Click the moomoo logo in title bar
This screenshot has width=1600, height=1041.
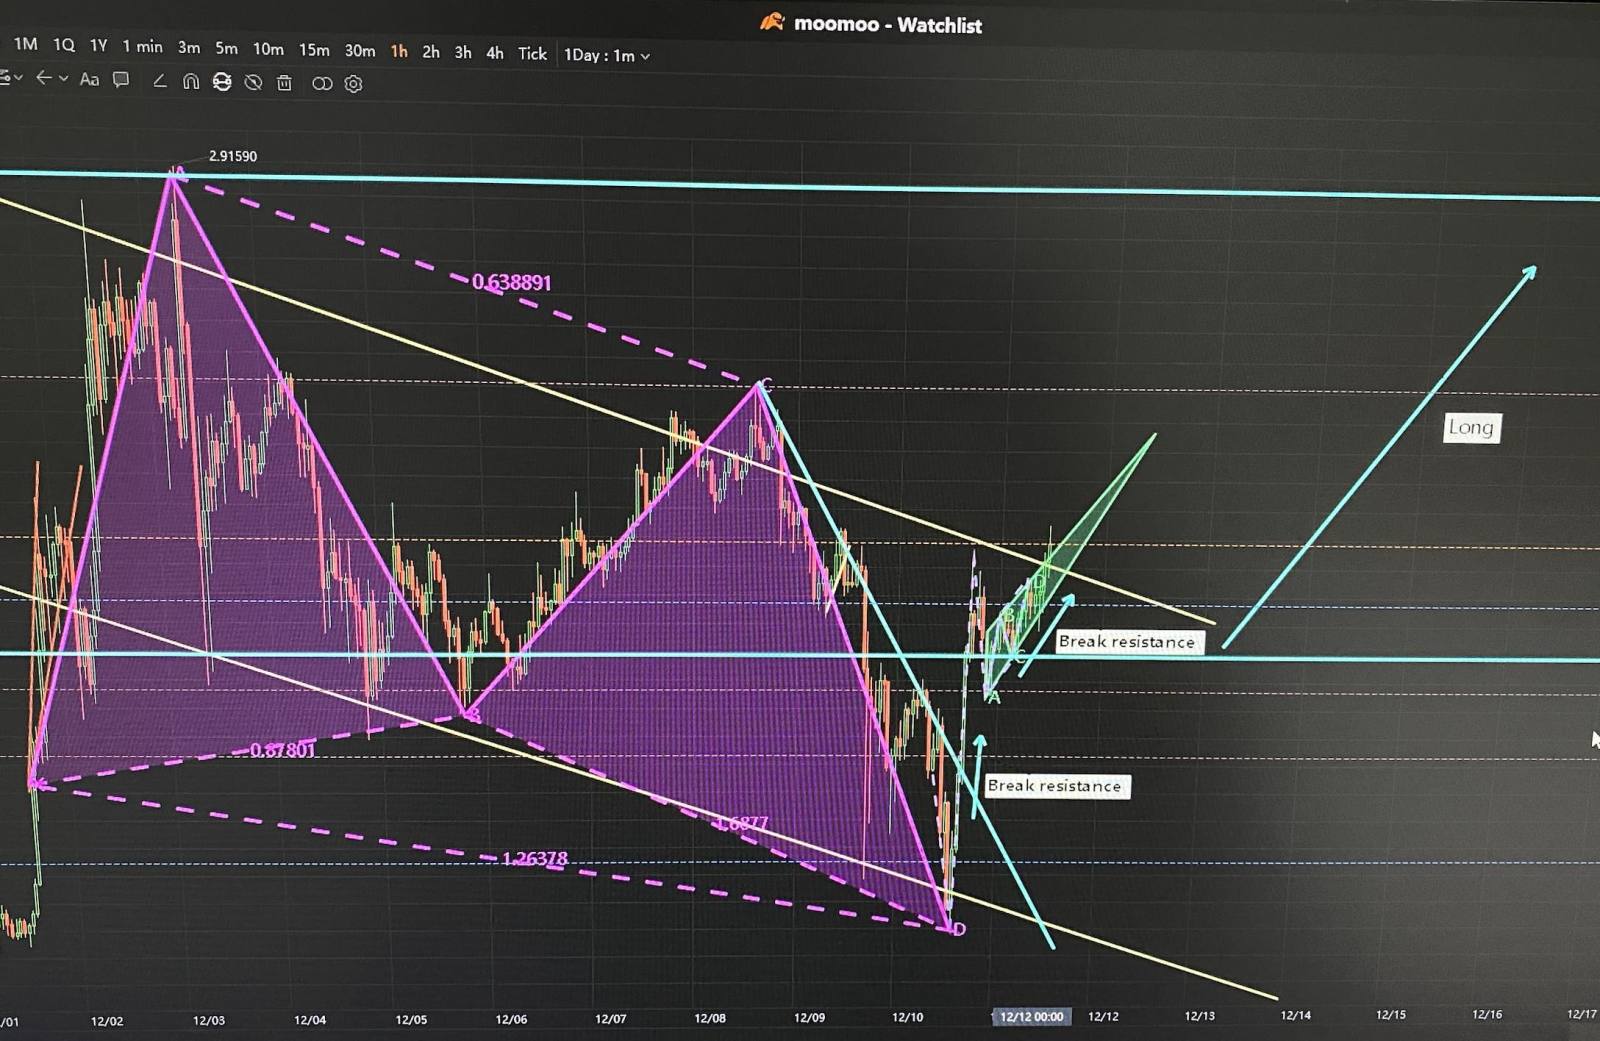click(x=772, y=22)
